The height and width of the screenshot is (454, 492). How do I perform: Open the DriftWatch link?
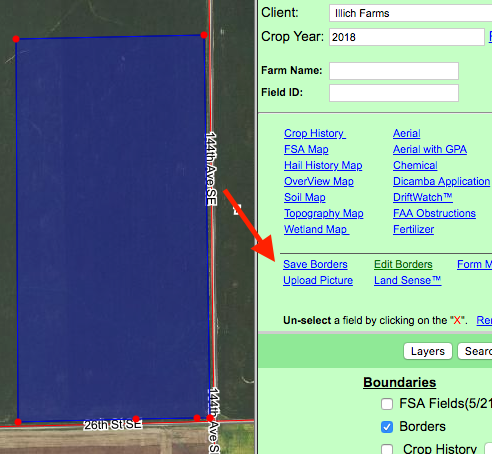point(423,197)
